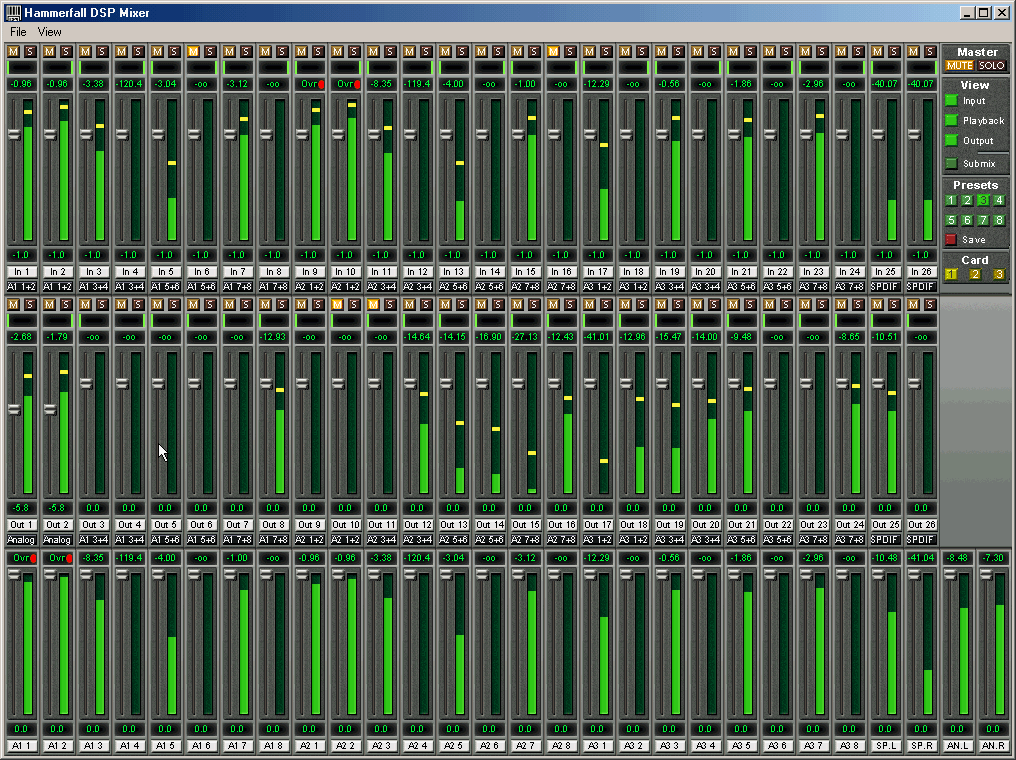The height and width of the screenshot is (760, 1016).
Task: Open routing selector A2 5+6 under In 13
Action: pos(453,286)
